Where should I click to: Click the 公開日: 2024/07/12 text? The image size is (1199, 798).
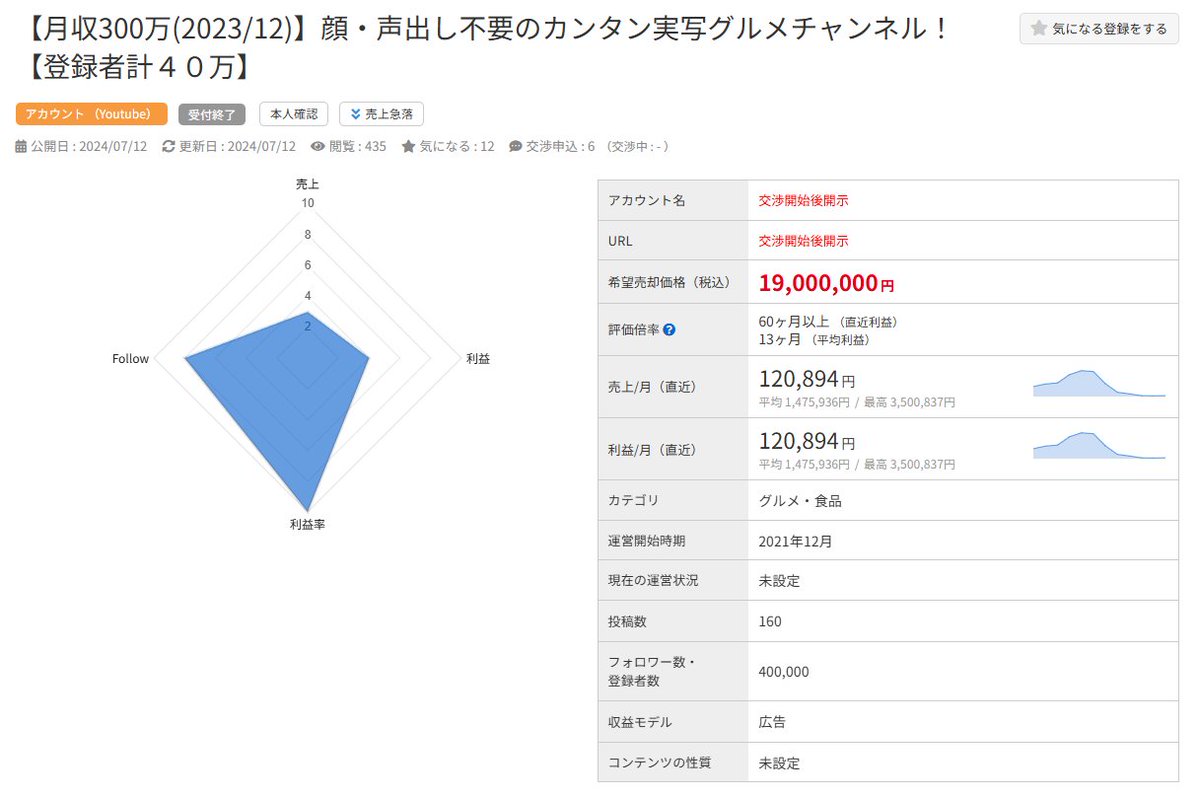pyautogui.click(x=89, y=146)
